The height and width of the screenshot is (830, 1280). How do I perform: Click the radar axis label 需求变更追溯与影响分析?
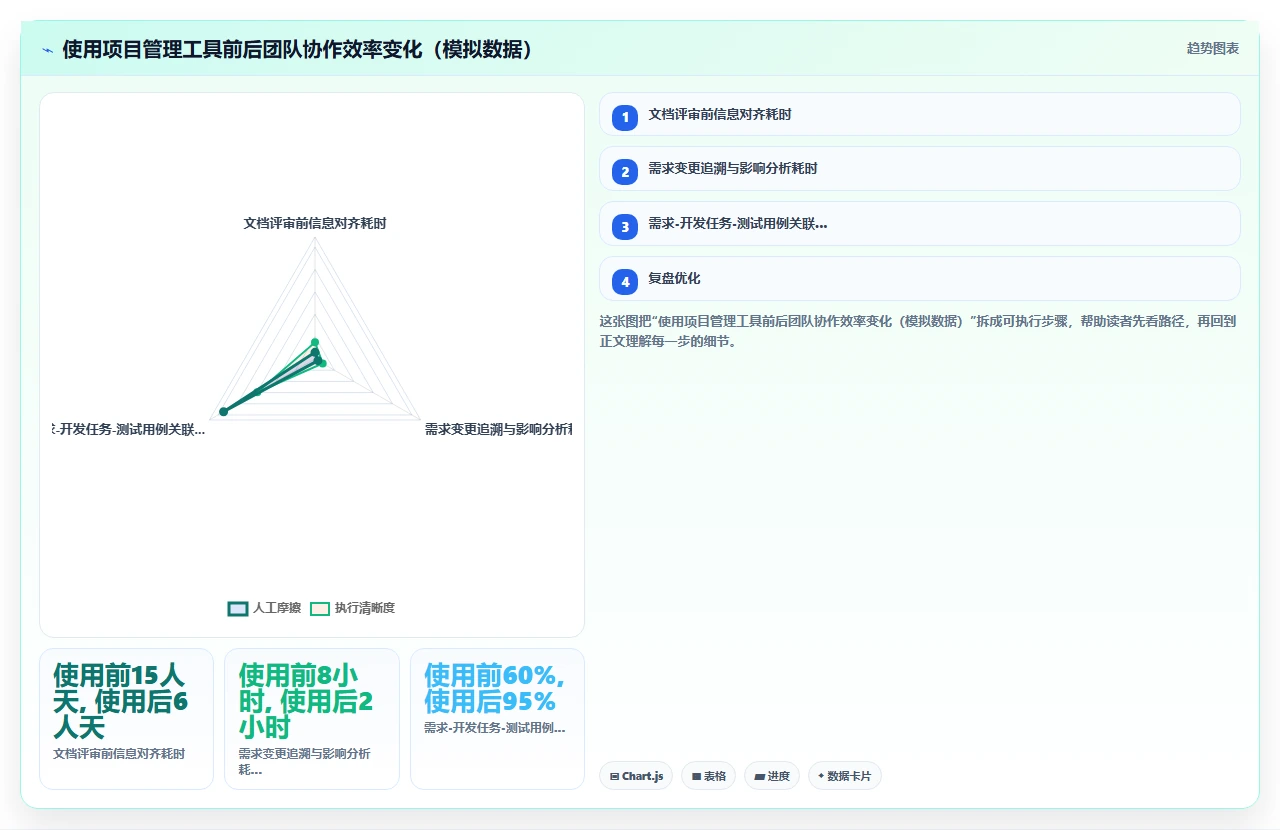pos(497,429)
